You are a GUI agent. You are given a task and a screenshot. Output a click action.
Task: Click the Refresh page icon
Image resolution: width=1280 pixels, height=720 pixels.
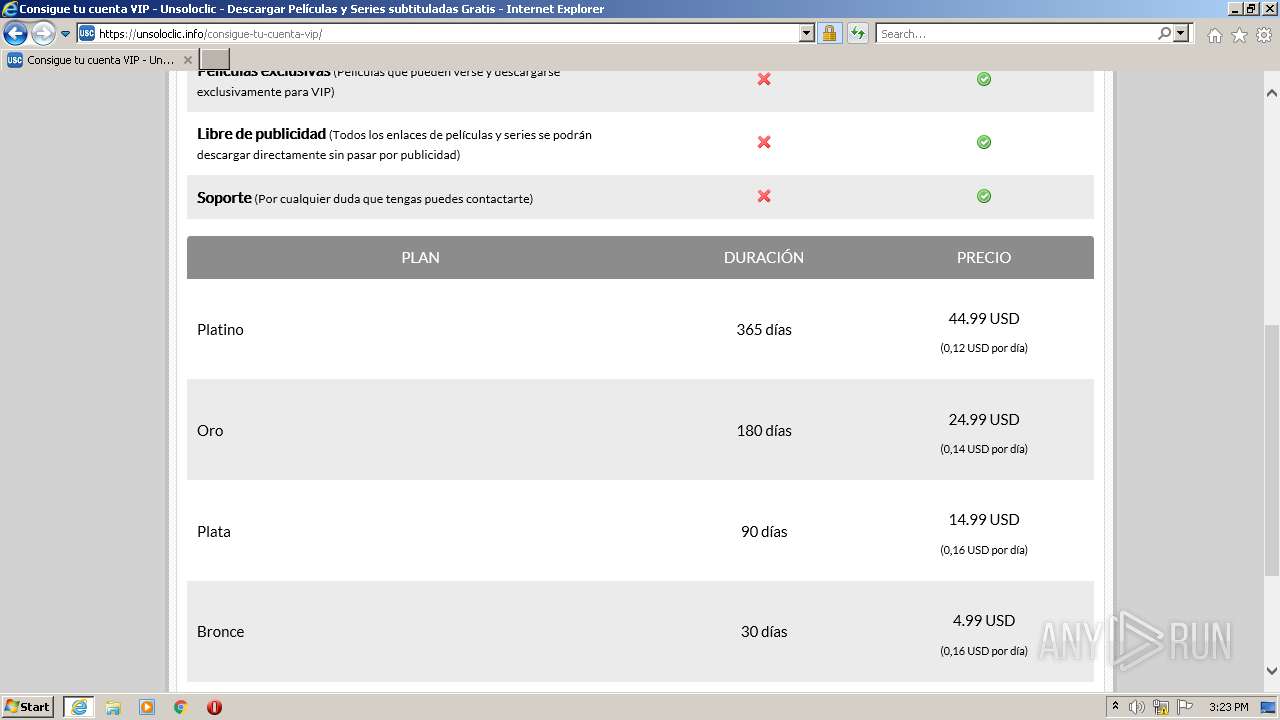coord(857,34)
